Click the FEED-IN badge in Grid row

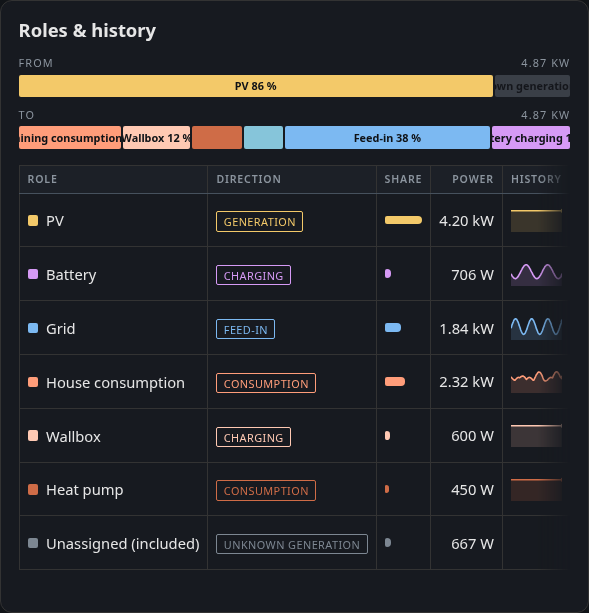(x=245, y=329)
